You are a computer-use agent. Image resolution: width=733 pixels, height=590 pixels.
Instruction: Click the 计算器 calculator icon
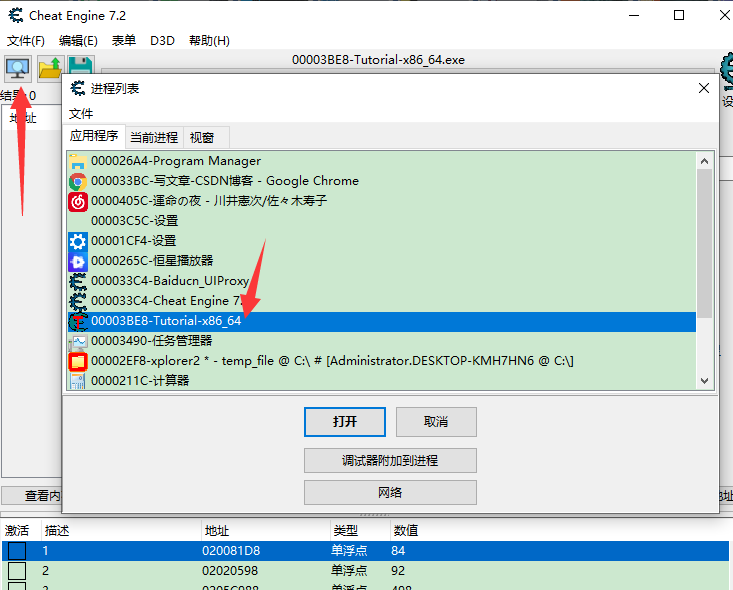click(78, 381)
